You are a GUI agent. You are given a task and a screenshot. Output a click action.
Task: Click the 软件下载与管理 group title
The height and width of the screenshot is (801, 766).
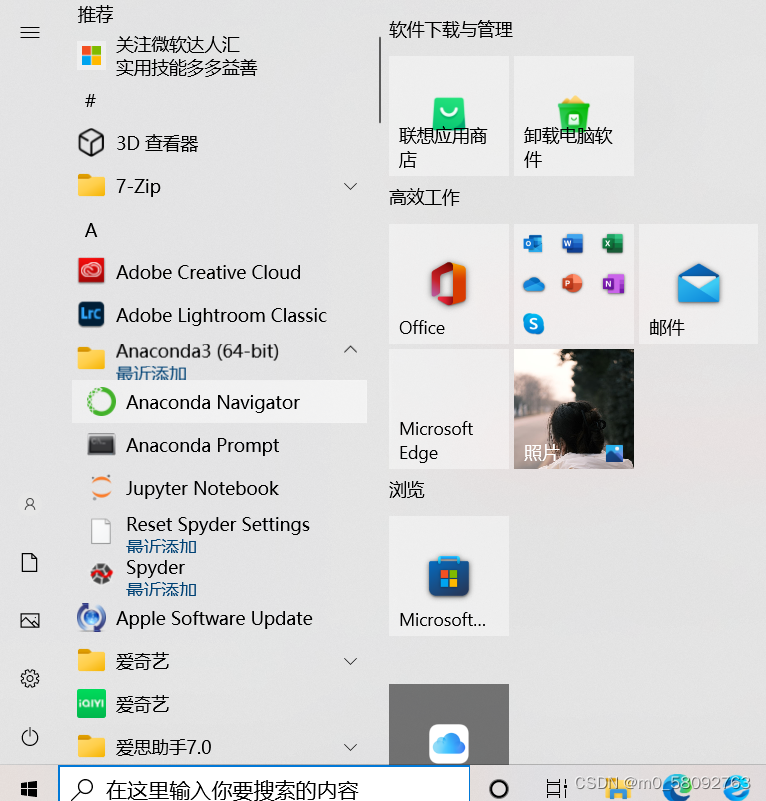(451, 30)
